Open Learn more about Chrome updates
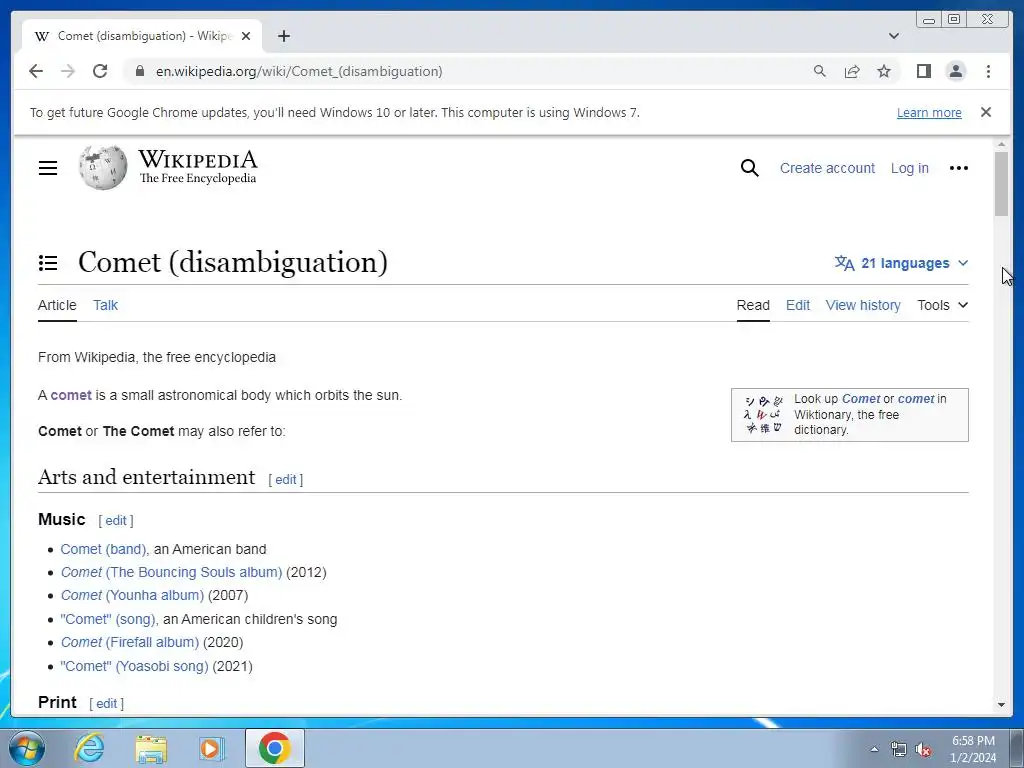The height and width of the screenshot is (768, 1024). pyautogui.click(x=929, y=112)
